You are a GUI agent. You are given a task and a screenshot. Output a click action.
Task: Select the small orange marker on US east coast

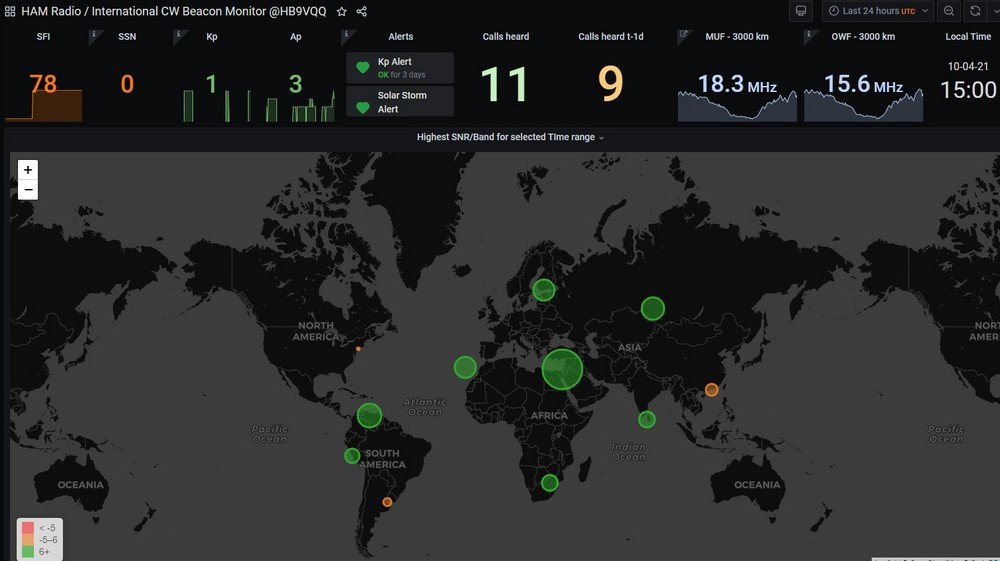coord(358,349)
